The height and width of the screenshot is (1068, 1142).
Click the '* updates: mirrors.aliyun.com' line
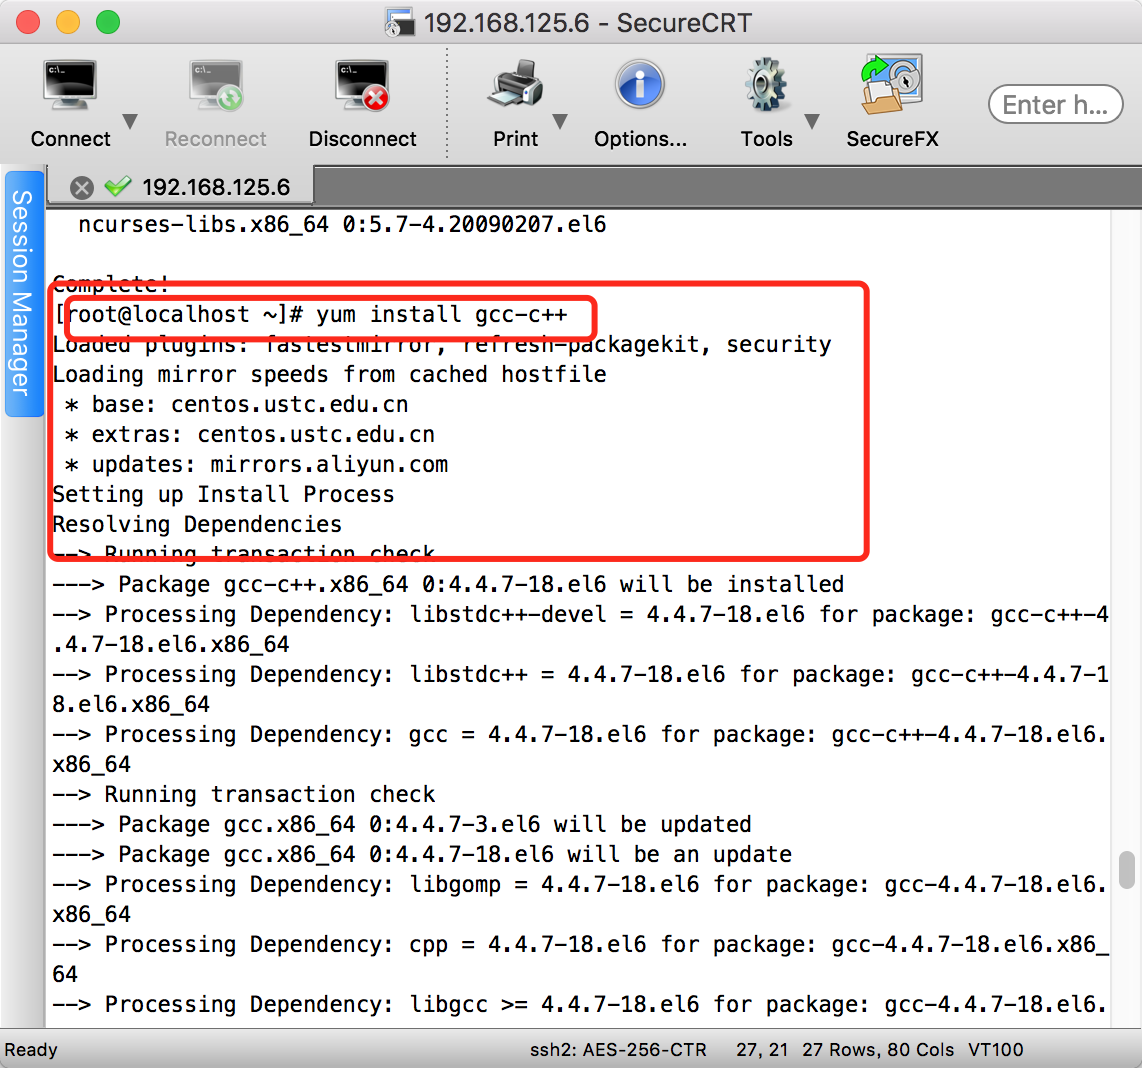pyautogui.click(x=256, y=464)
